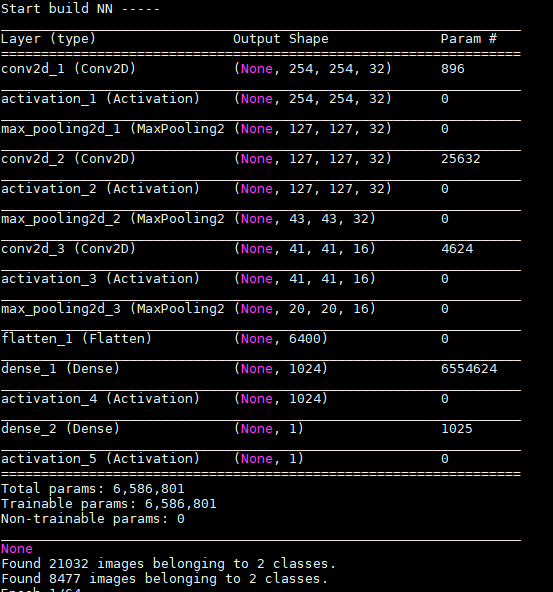
Task: Click the 'Start build NN -----' line
Action: click(80, 9)
